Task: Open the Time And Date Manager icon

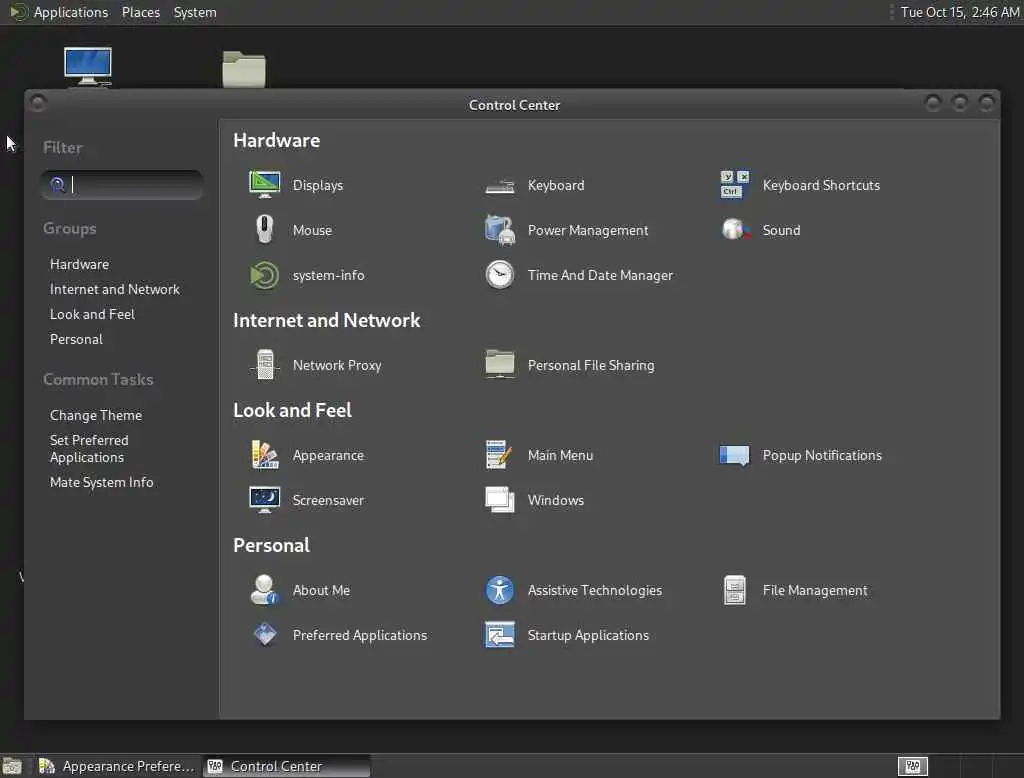Action: pyautogui.click(x=500, y=275)
